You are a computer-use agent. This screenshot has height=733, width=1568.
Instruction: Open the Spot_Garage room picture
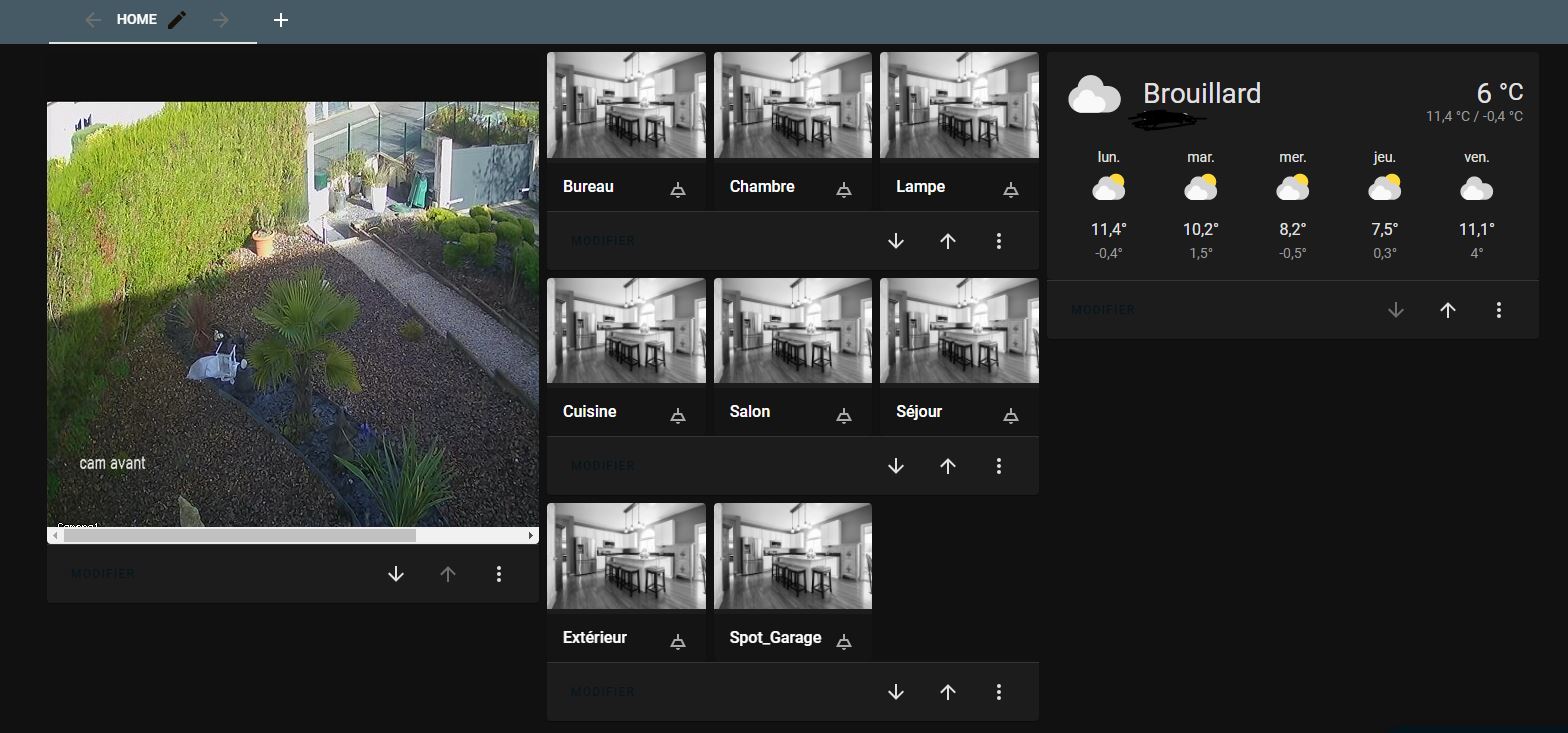pos(793,556)
